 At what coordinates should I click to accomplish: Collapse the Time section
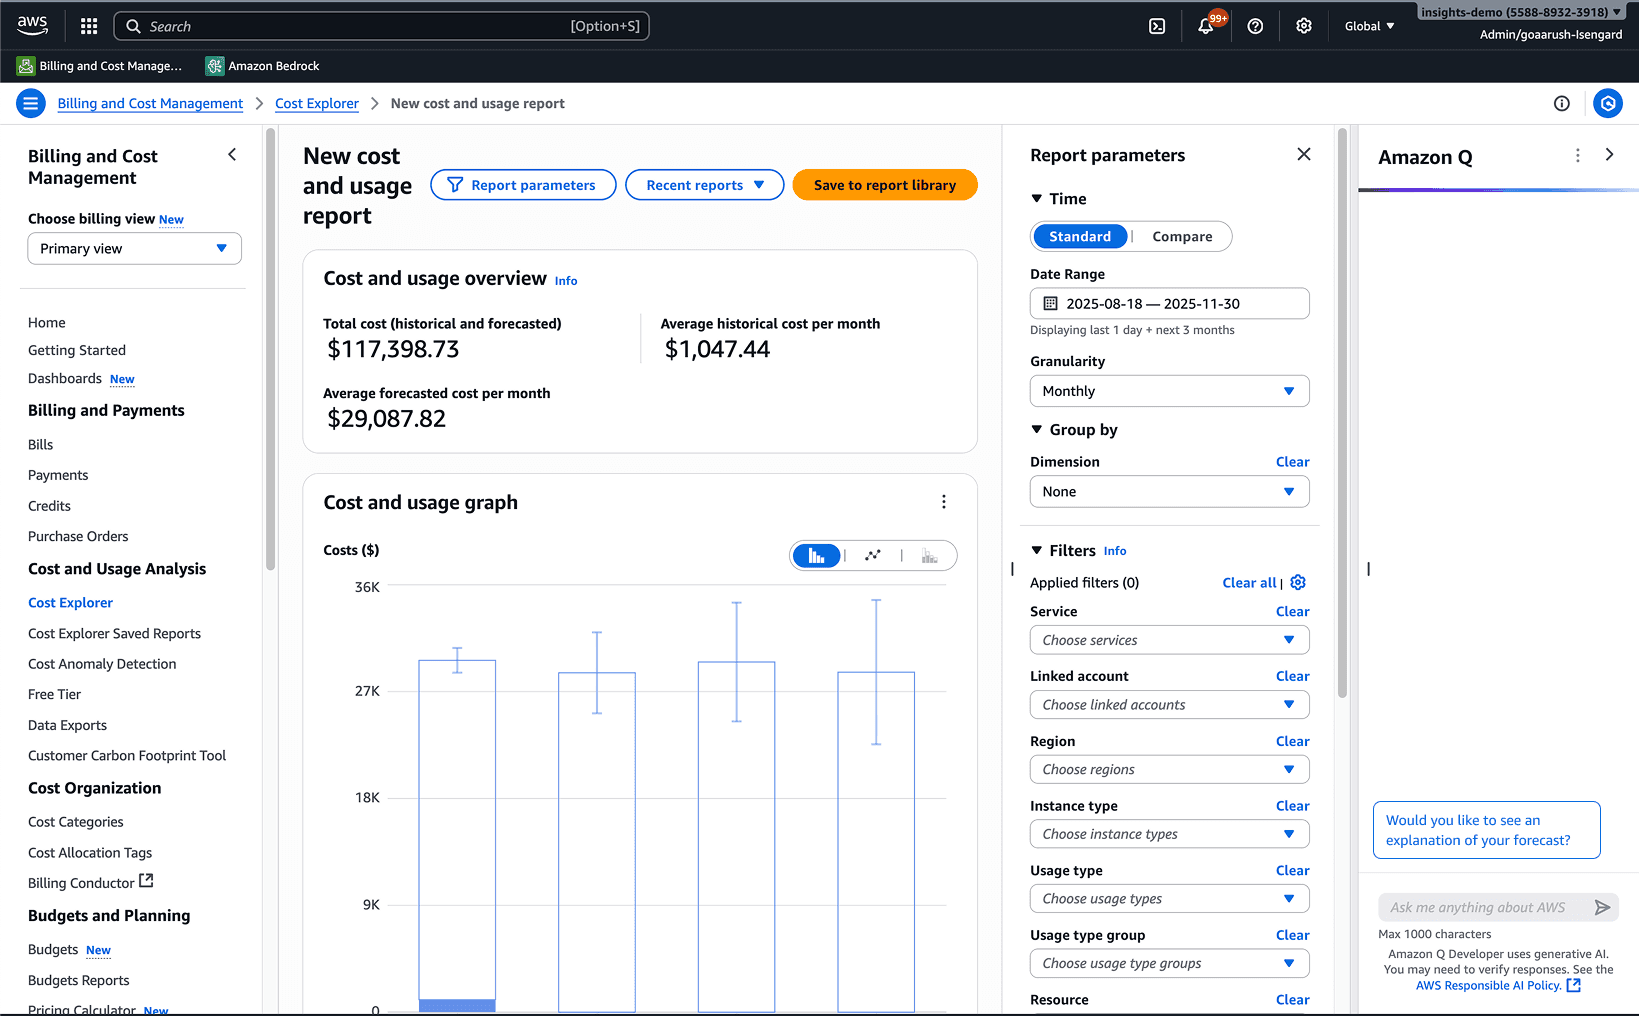pyautogui.click(x=1037, y=199)
